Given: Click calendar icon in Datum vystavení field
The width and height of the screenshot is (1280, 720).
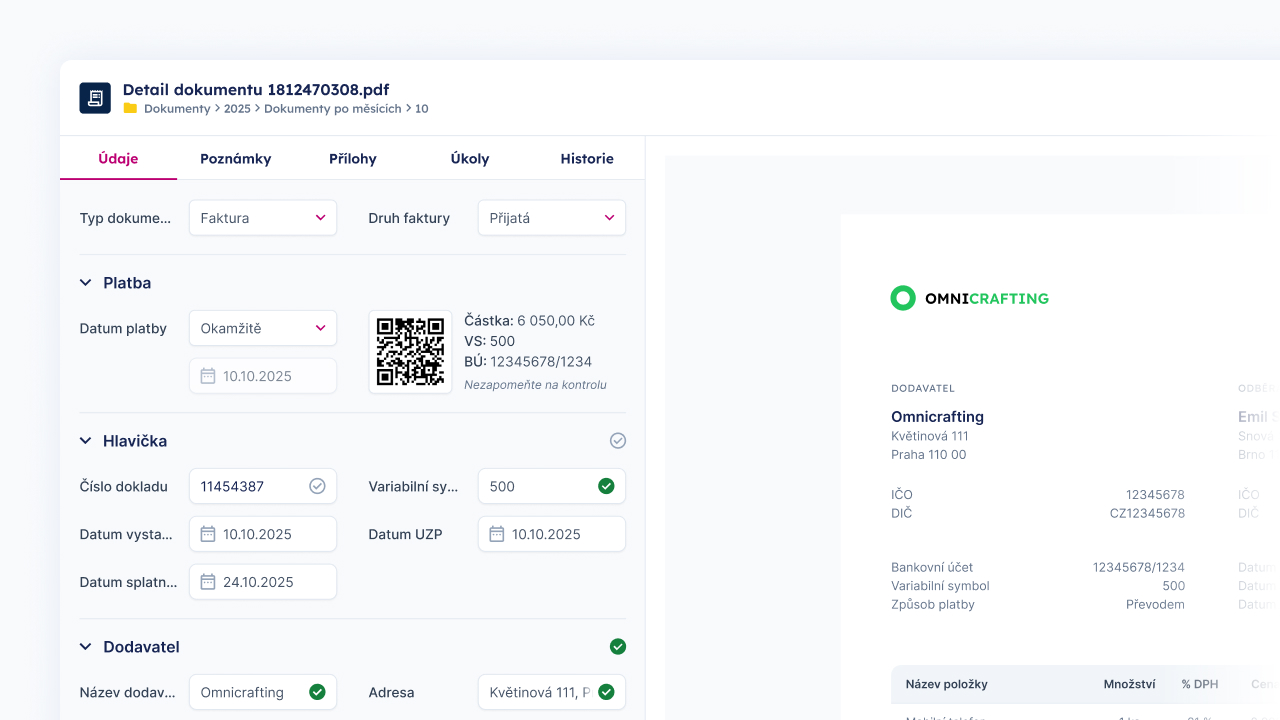Looking at the screenshot, I should coord(208,534).
